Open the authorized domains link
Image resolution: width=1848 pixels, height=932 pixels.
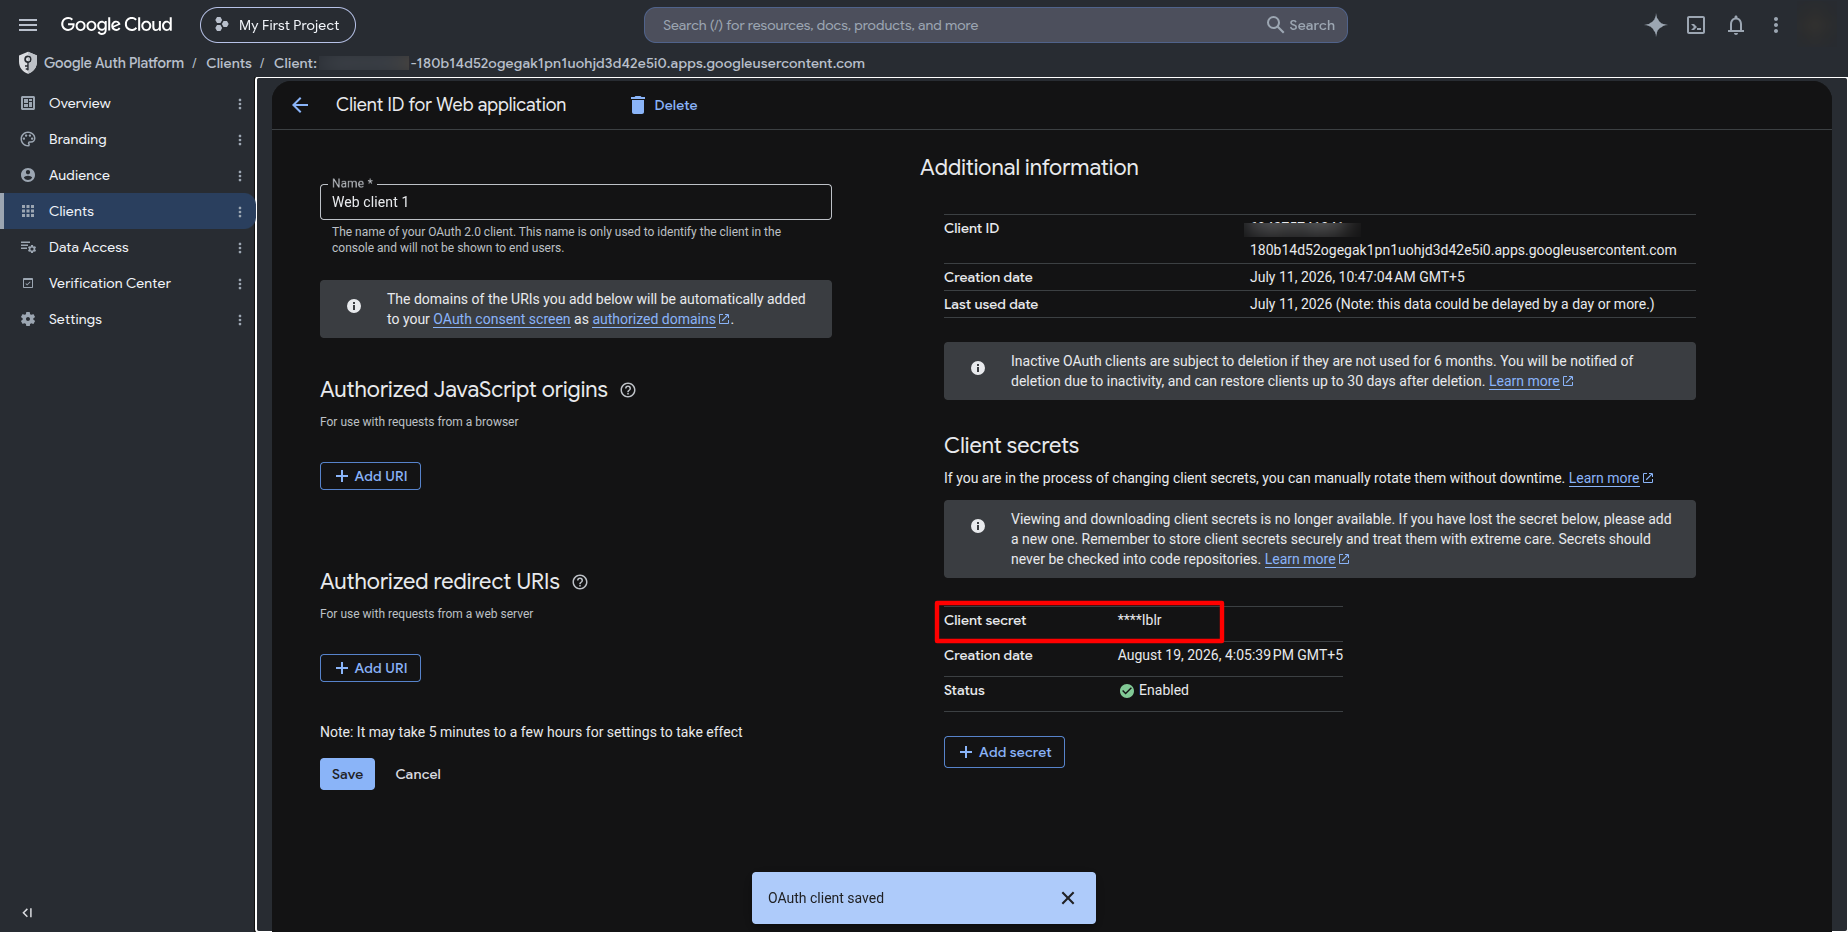[660, 319]
